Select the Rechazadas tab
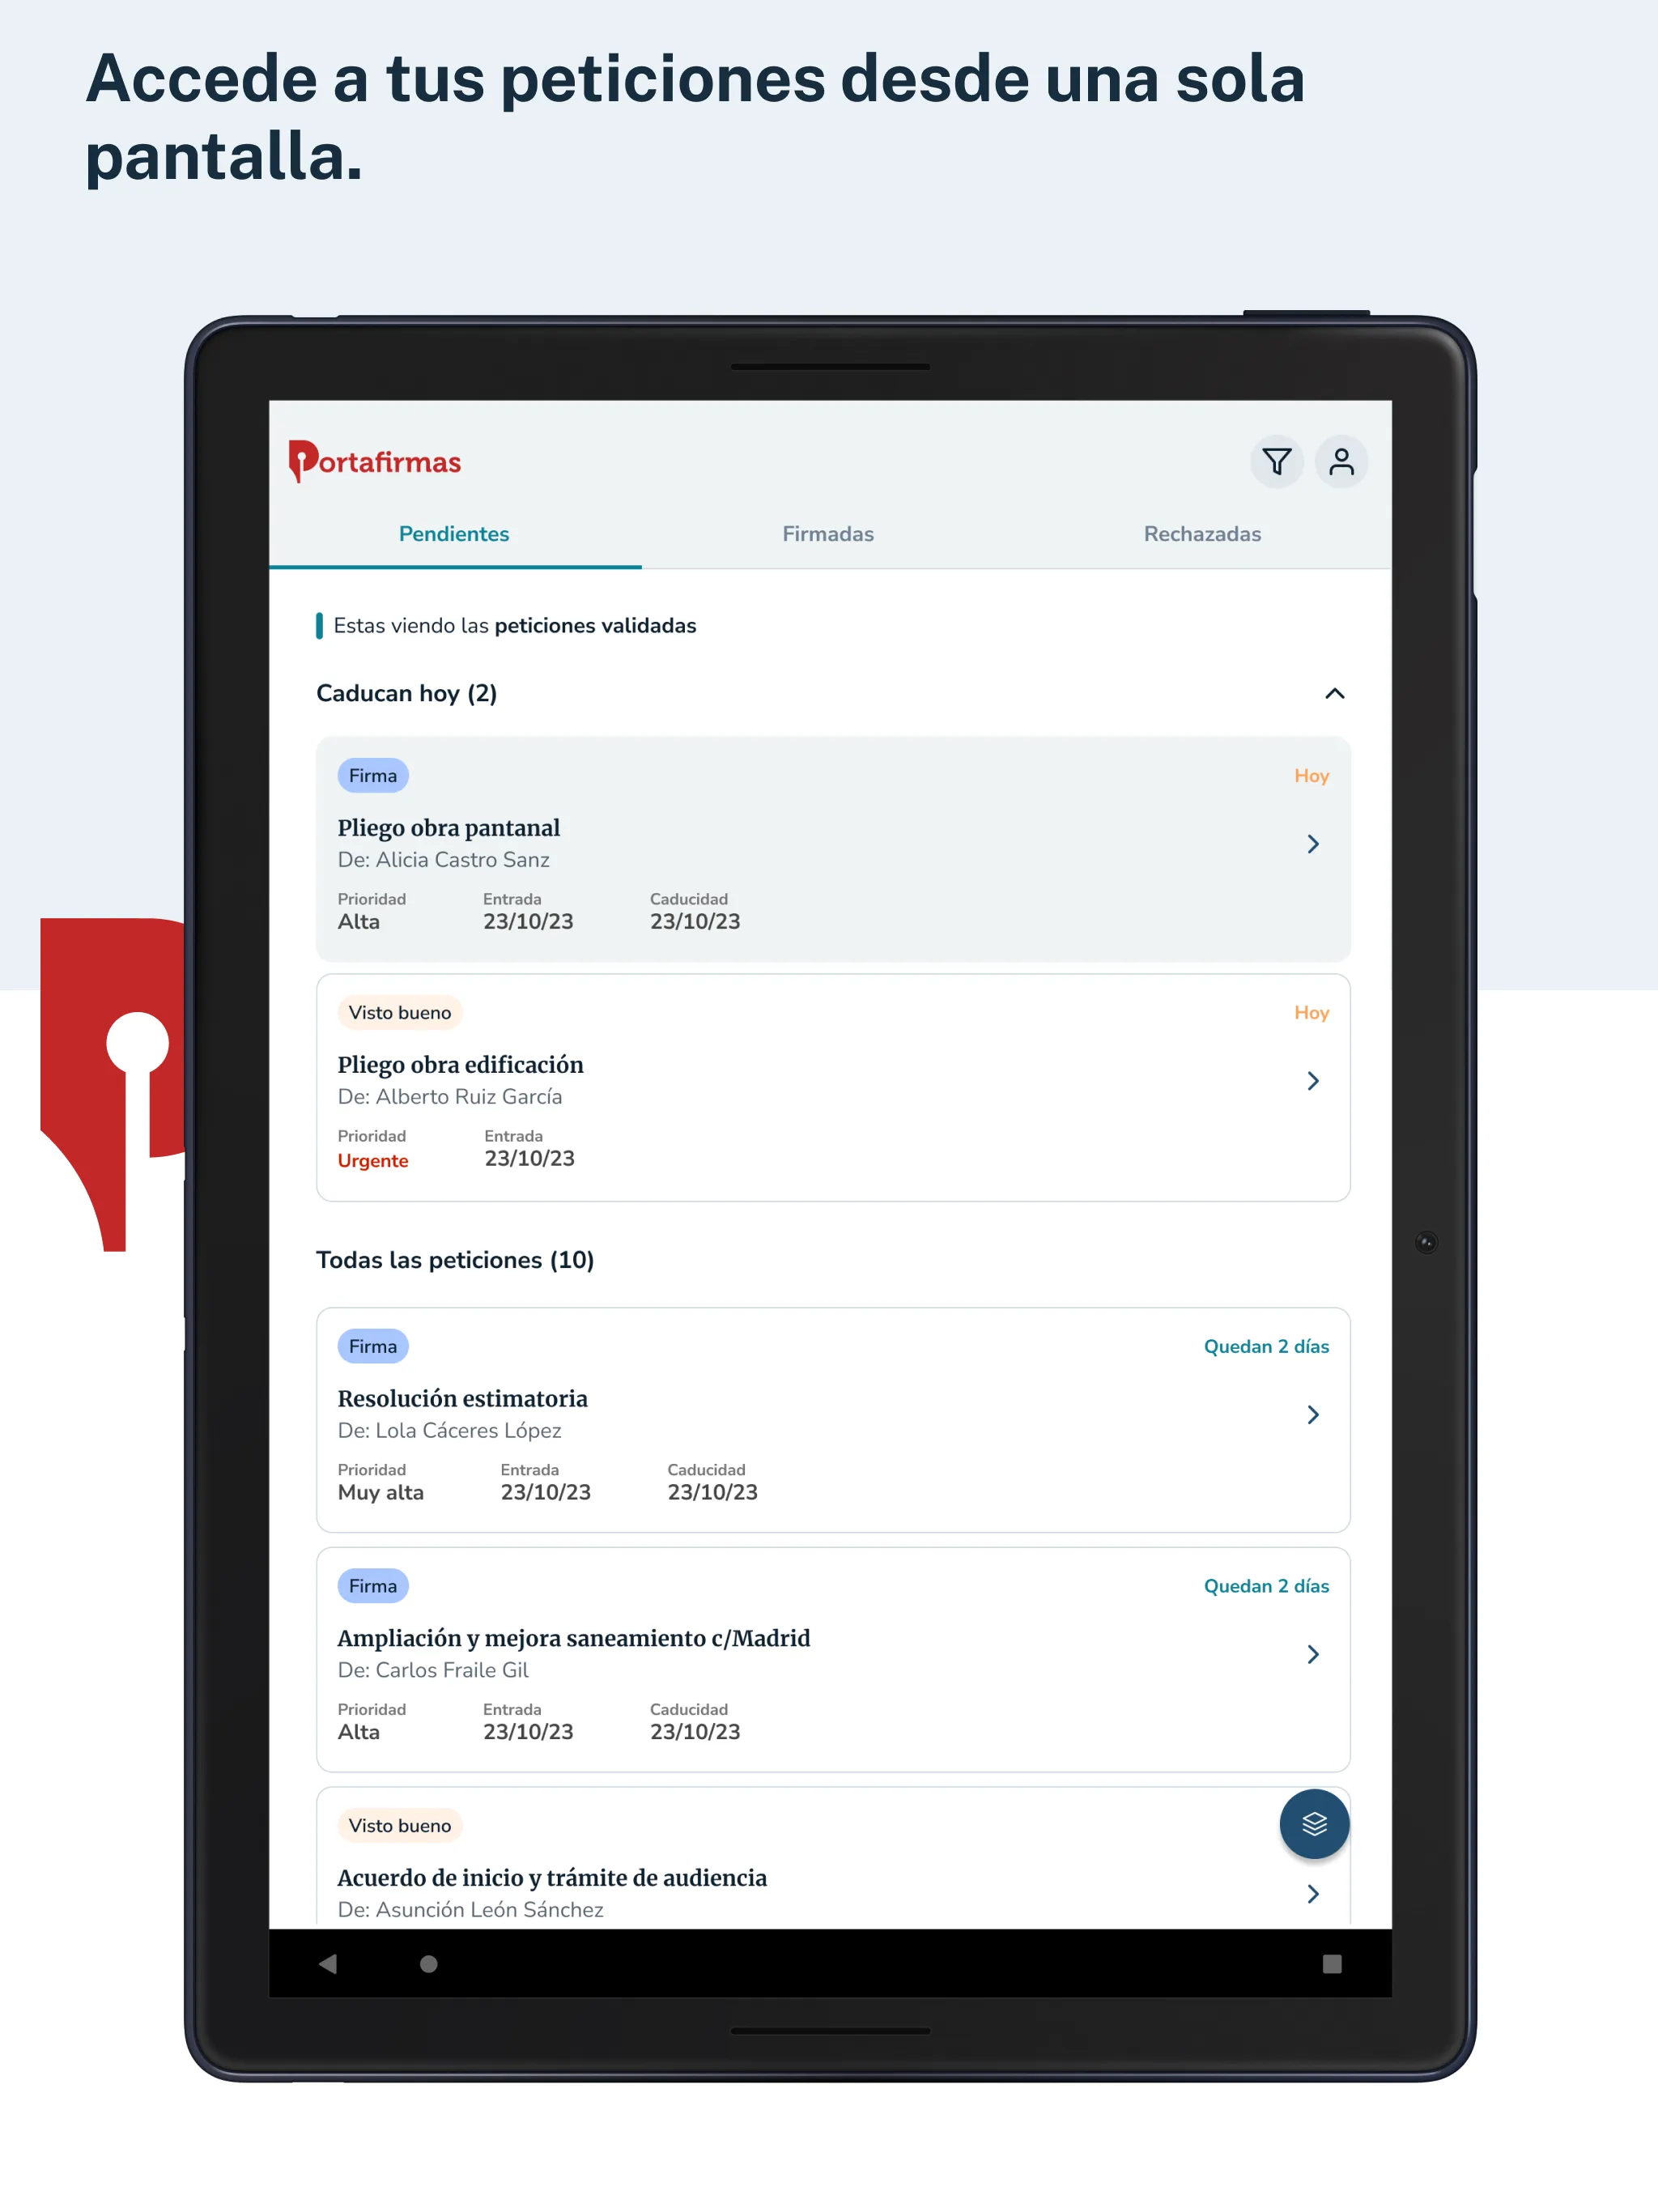This screenshot has height=2212, width=1658. pos(1205,533)
